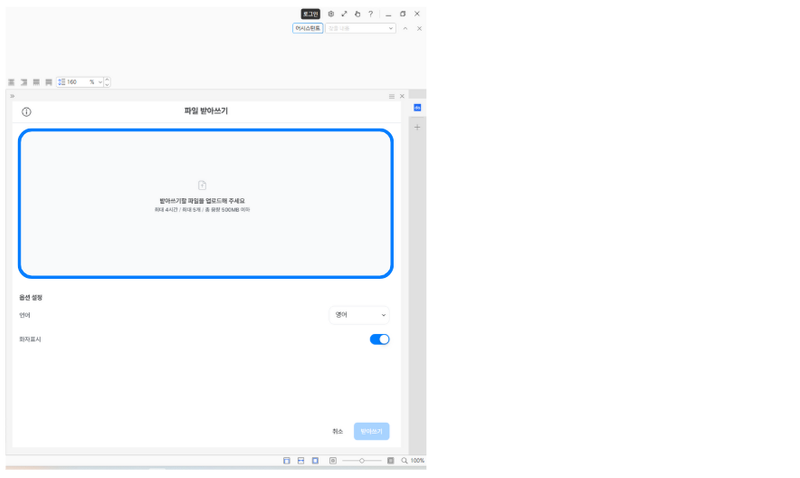Expand the search box dropdown beside 어시스턴트
800x478 pixels.
[x=391, y=29]
